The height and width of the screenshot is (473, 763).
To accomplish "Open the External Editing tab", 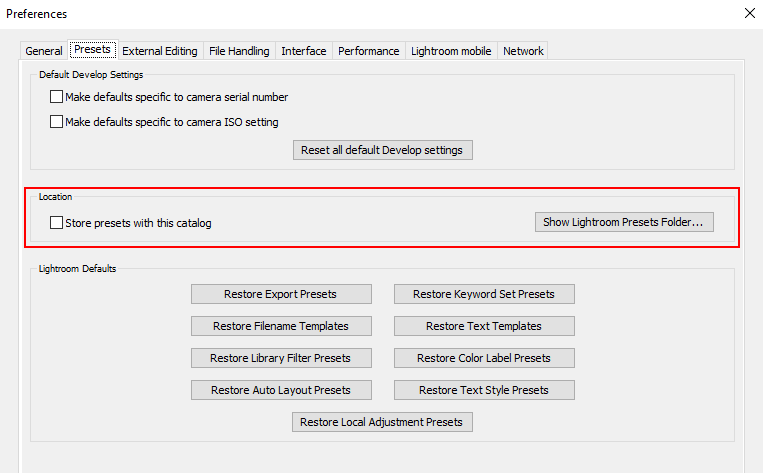I will [x=160, y=51].
